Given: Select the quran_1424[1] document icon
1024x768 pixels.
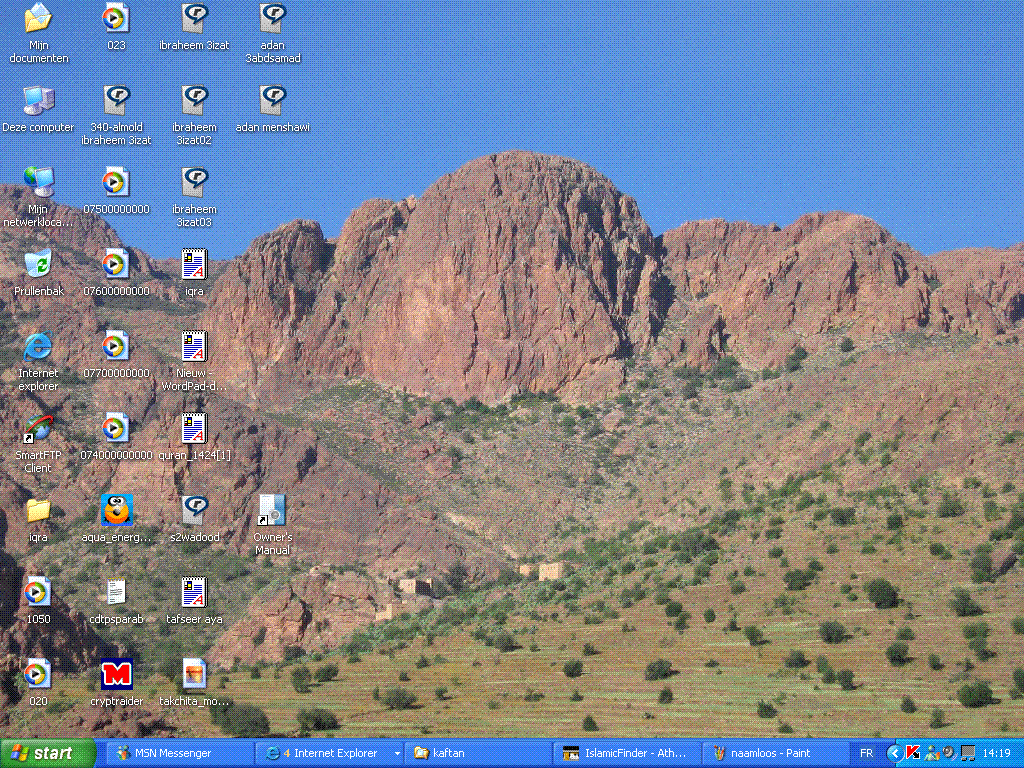Looking at the screenshot, I should 194,429.
